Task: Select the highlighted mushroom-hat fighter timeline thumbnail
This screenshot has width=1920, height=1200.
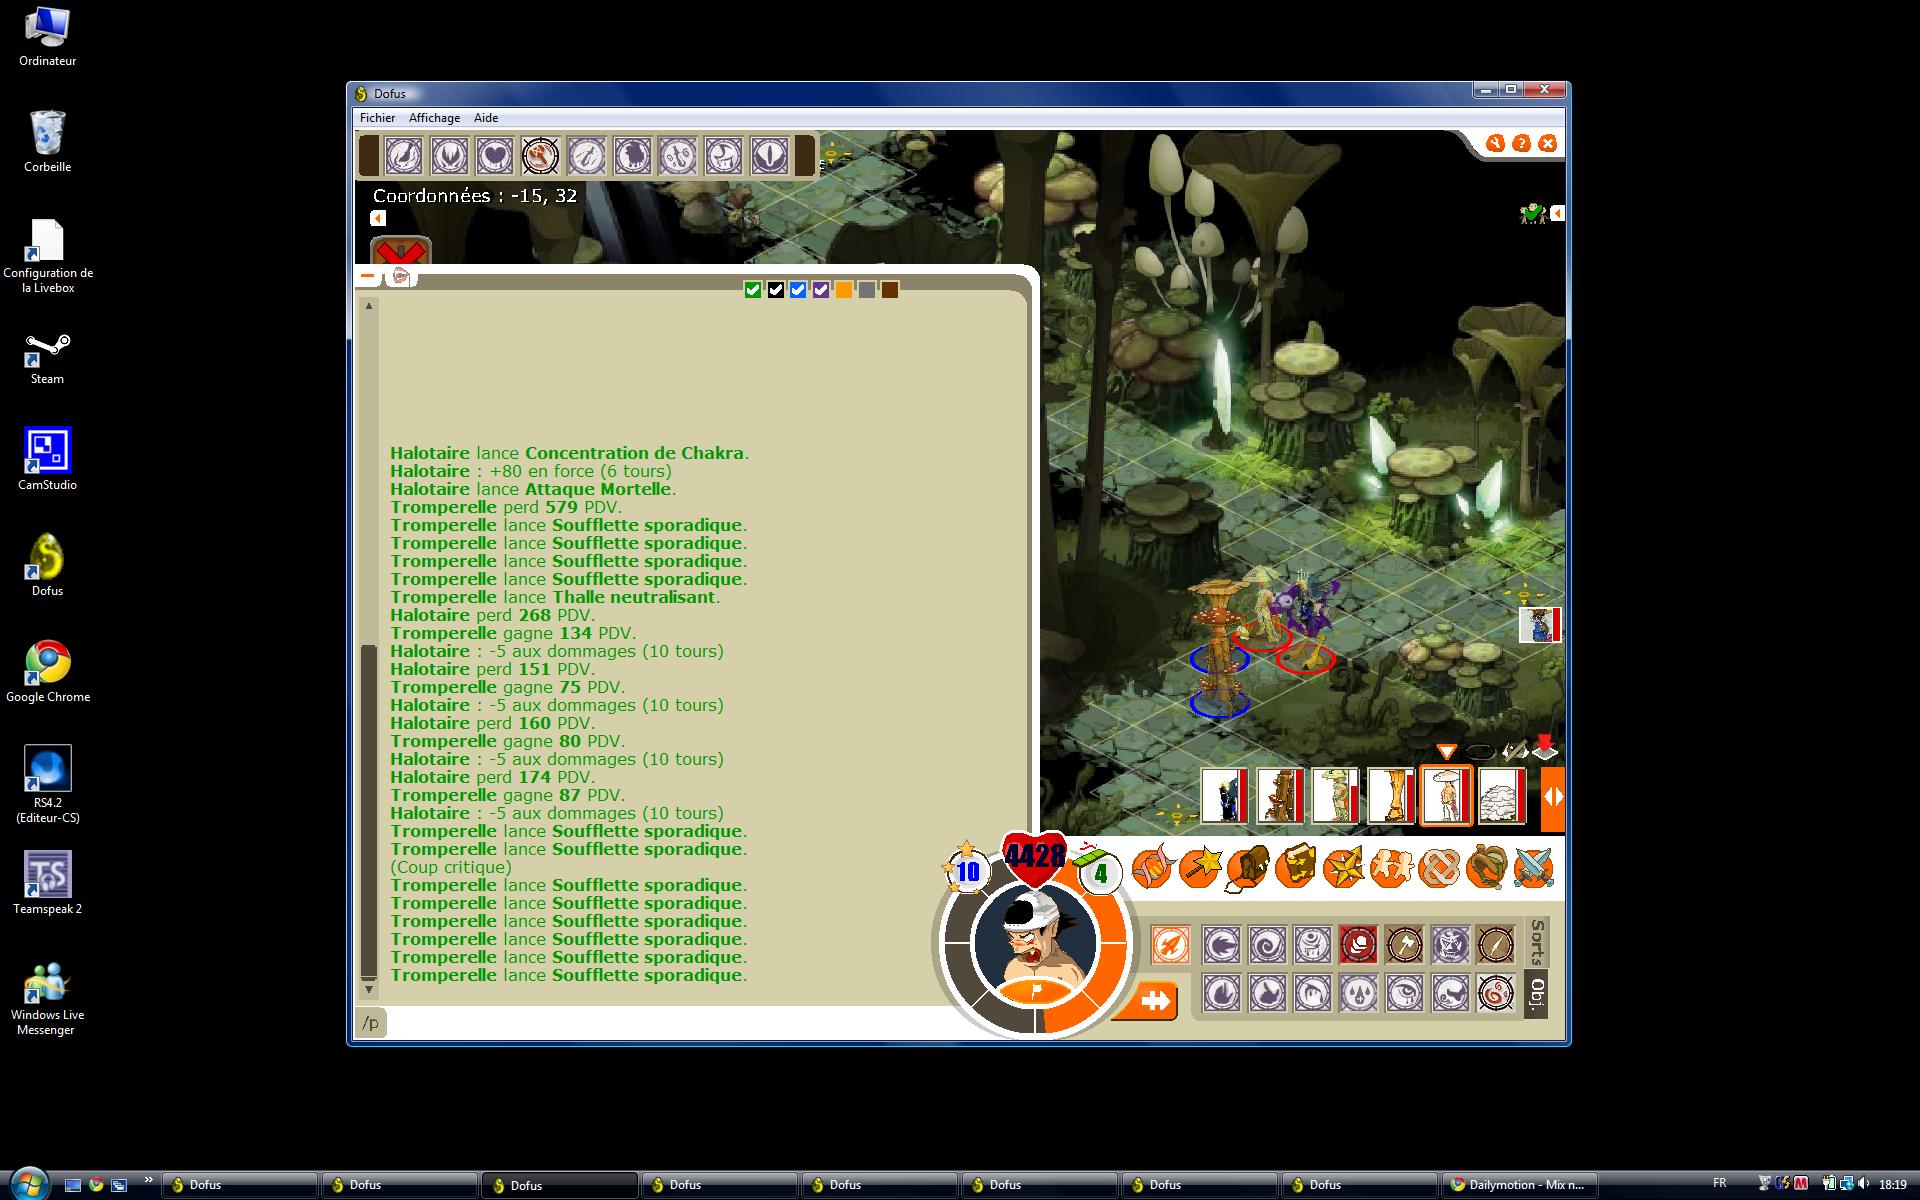Action: click(1445, 796)
